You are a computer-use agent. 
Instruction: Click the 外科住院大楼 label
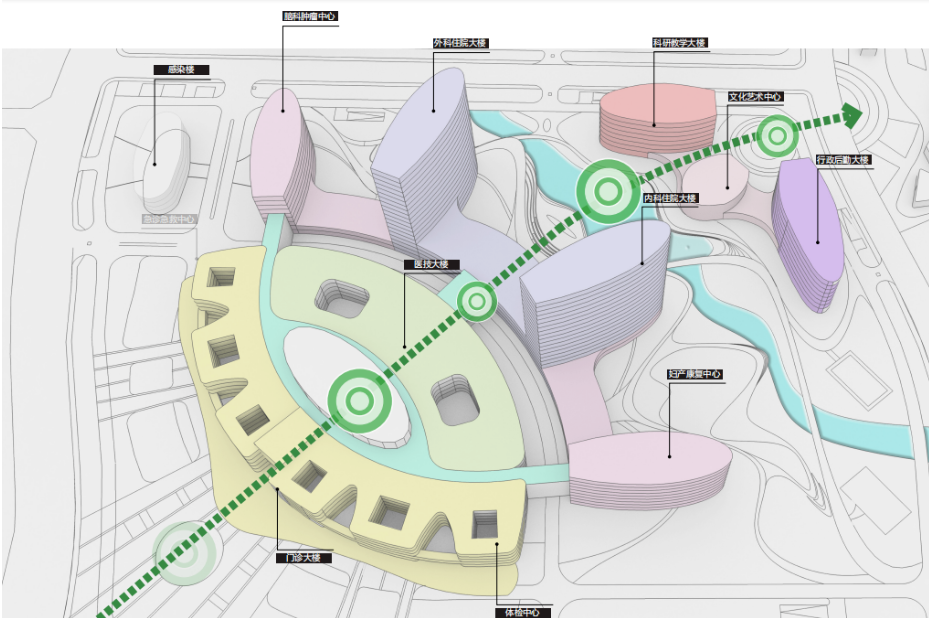pos(460,44)
